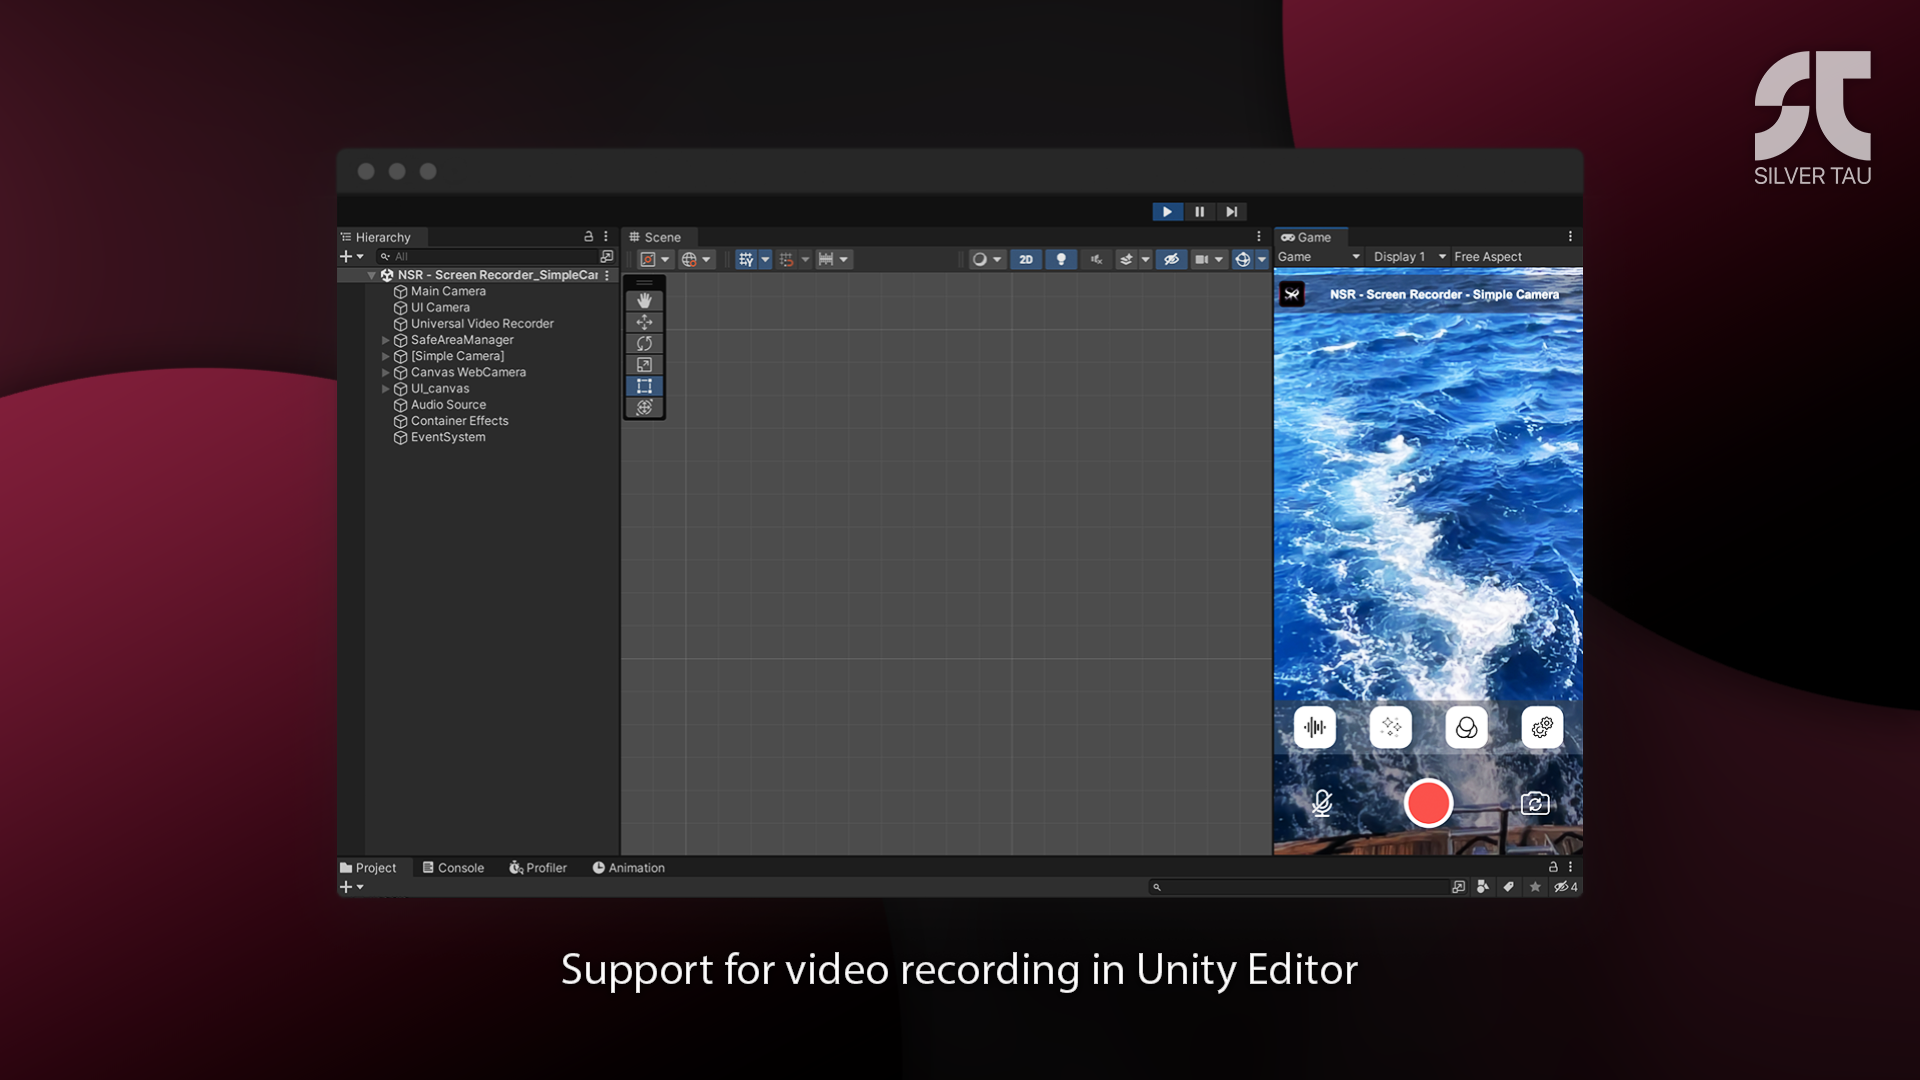The height and width of the screenshot is (1080, 1920).
Task: Click the tool handle pivot icon
Action: 648,259
